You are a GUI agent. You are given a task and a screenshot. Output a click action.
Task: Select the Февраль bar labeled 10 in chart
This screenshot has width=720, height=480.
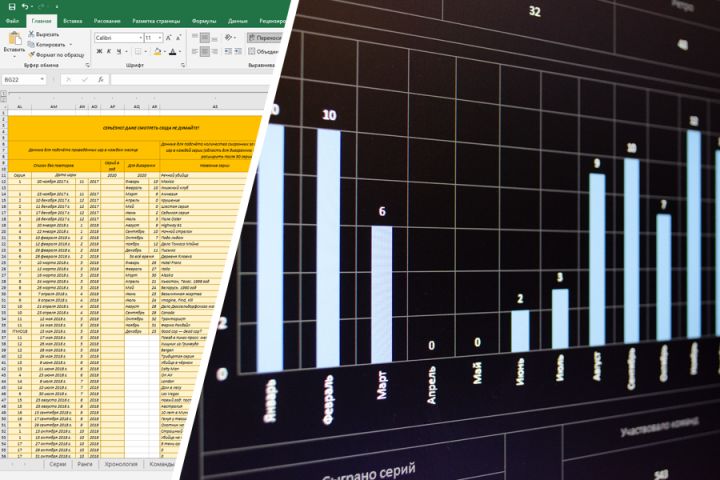(x=328, y=248)
